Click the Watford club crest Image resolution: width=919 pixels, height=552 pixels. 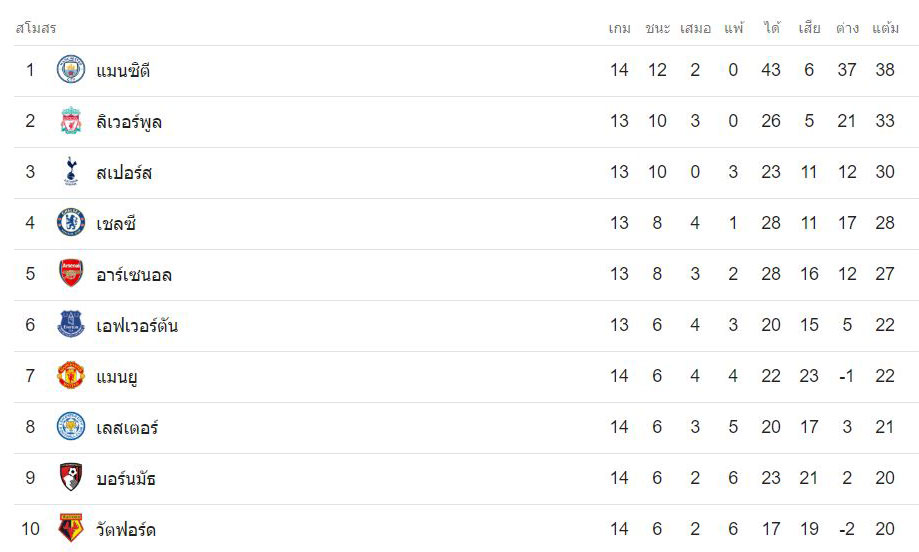coord(71,528)
